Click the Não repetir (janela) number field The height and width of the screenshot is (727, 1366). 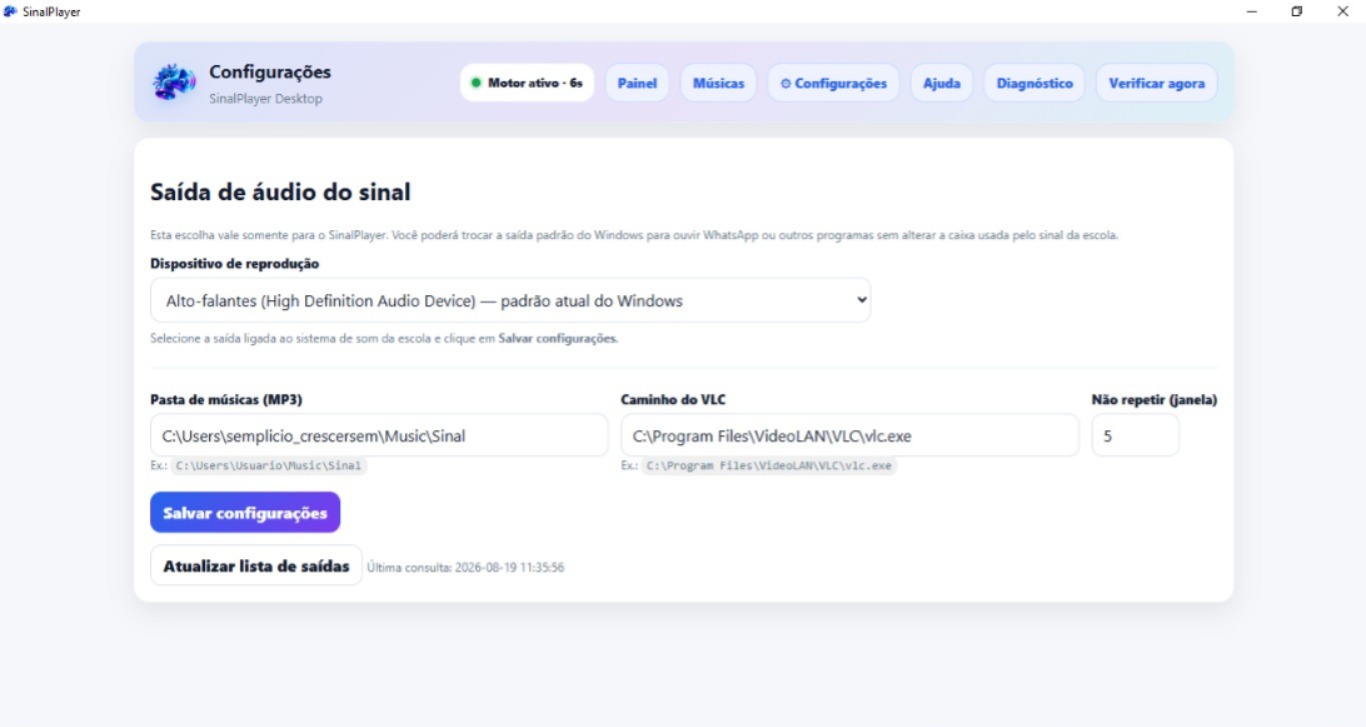(1135, 436)
